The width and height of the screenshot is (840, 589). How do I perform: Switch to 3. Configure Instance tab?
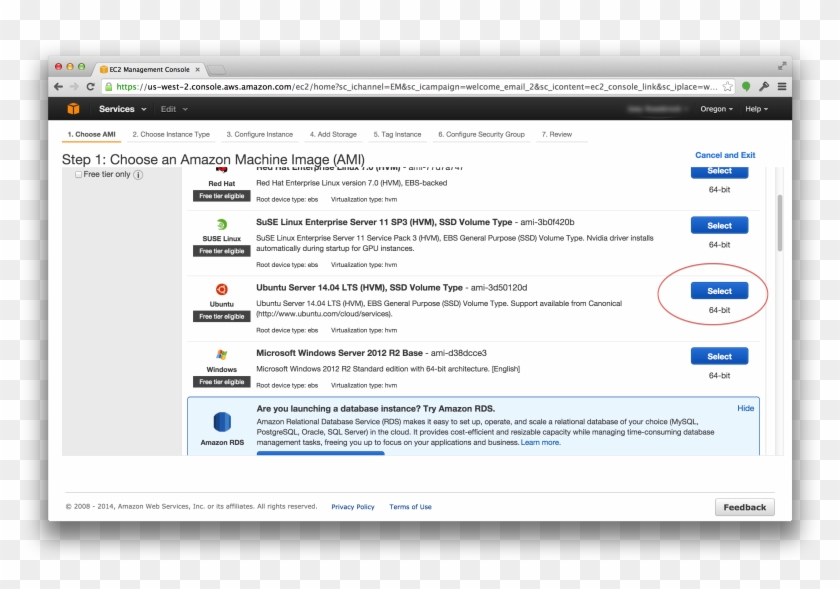pyautogui.click(x=259, y=135)
